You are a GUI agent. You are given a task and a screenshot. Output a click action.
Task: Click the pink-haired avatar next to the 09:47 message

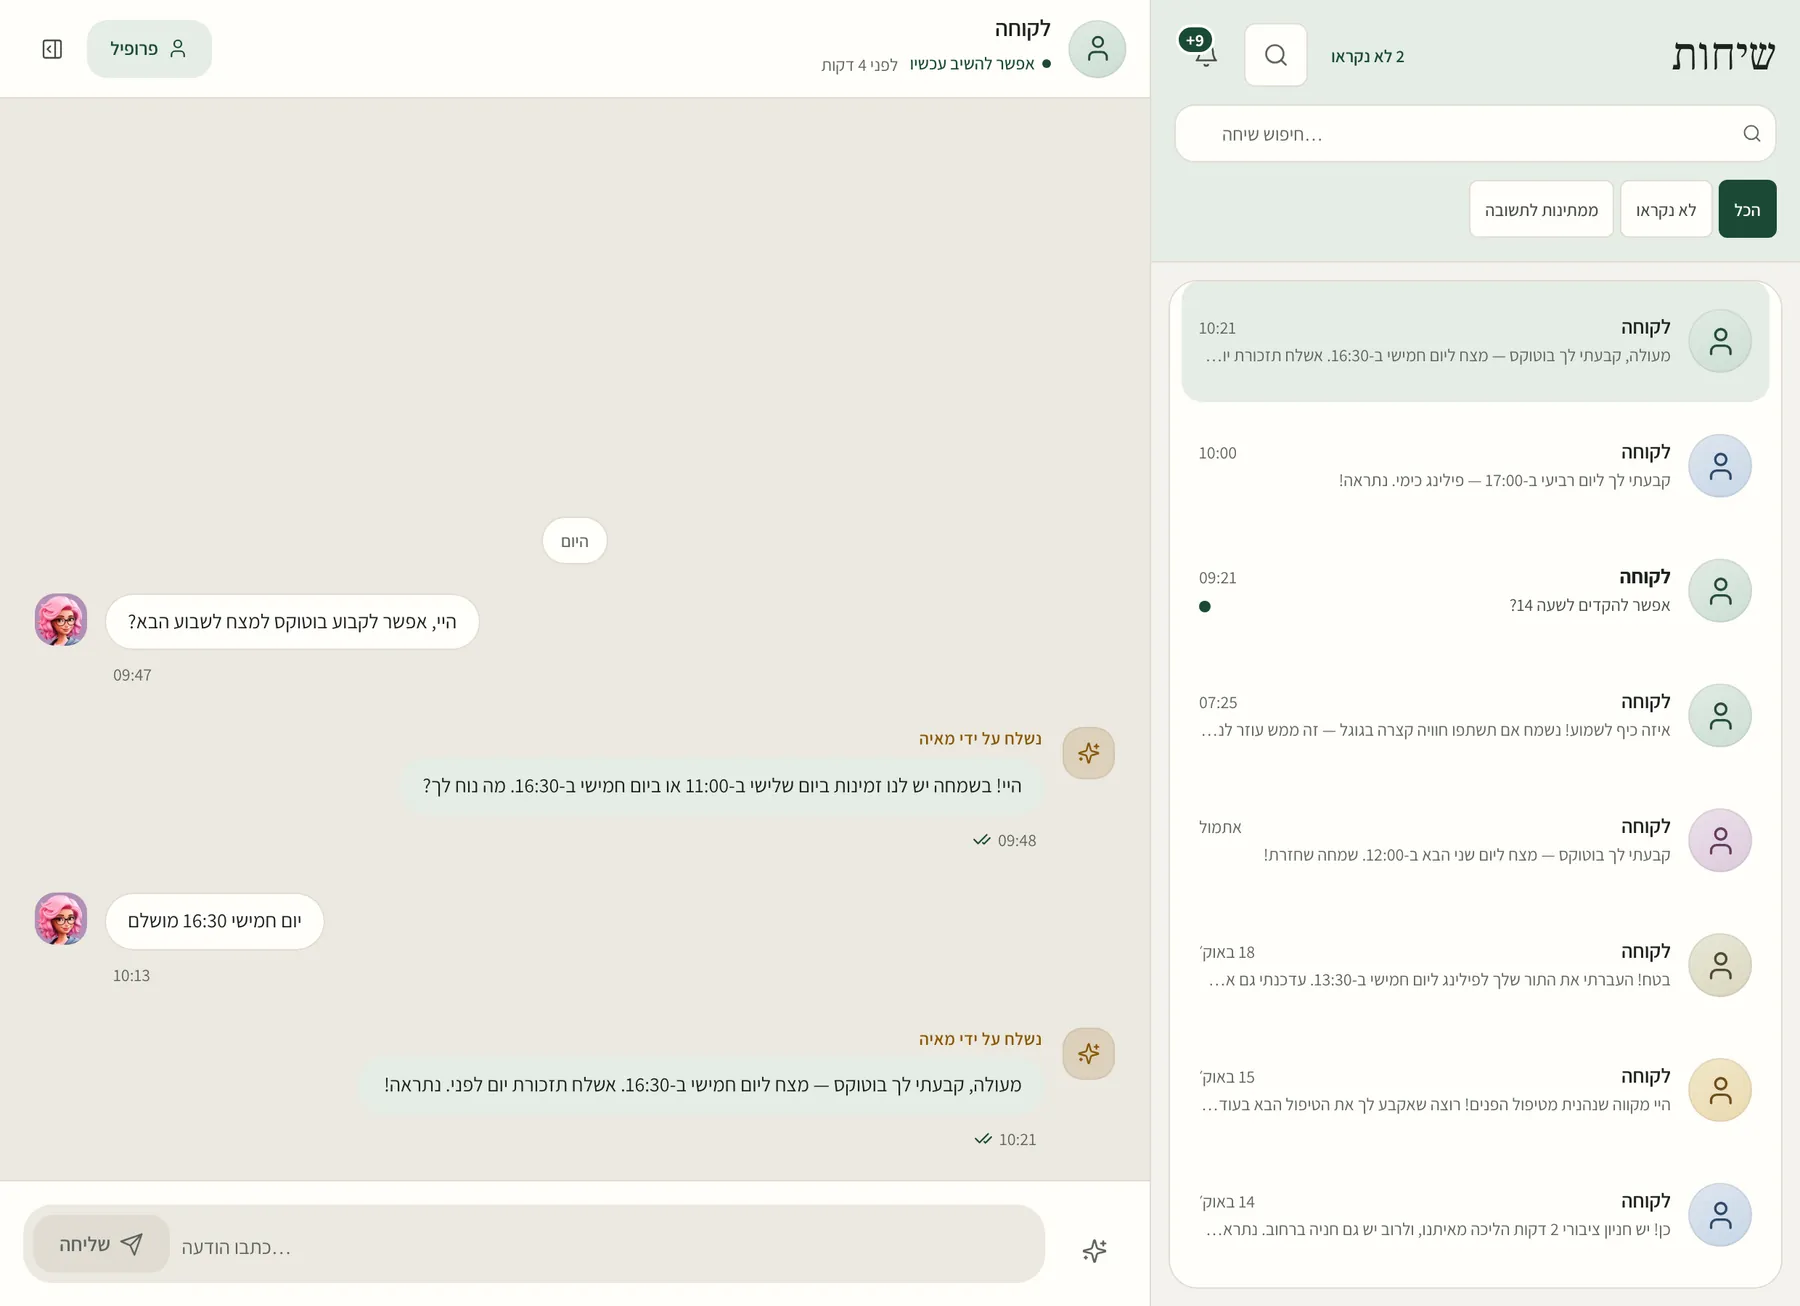pos(61,620)
